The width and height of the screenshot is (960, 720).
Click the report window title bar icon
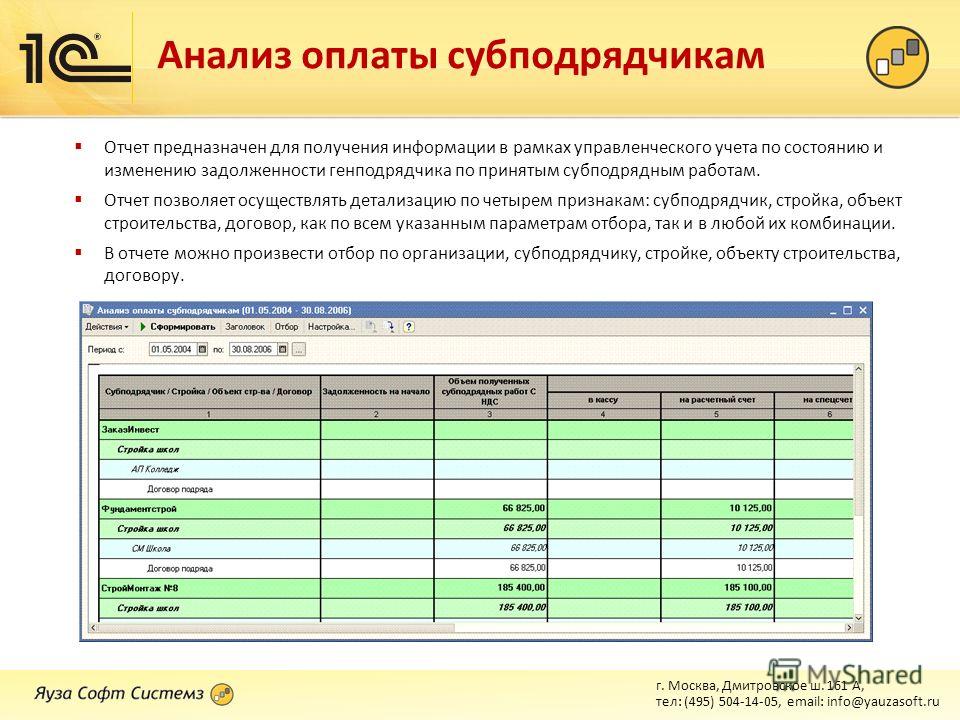pos(88,310)
